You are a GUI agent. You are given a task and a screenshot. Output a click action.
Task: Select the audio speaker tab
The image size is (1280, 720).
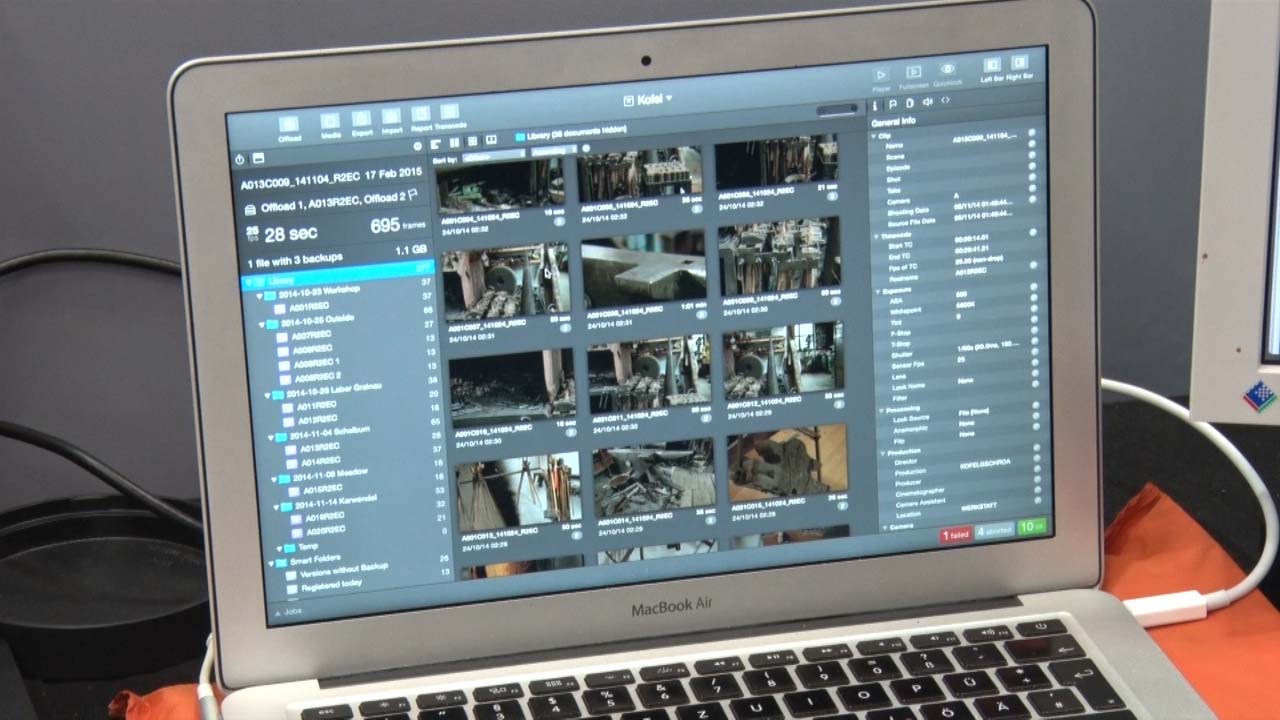tap(927, 102)
